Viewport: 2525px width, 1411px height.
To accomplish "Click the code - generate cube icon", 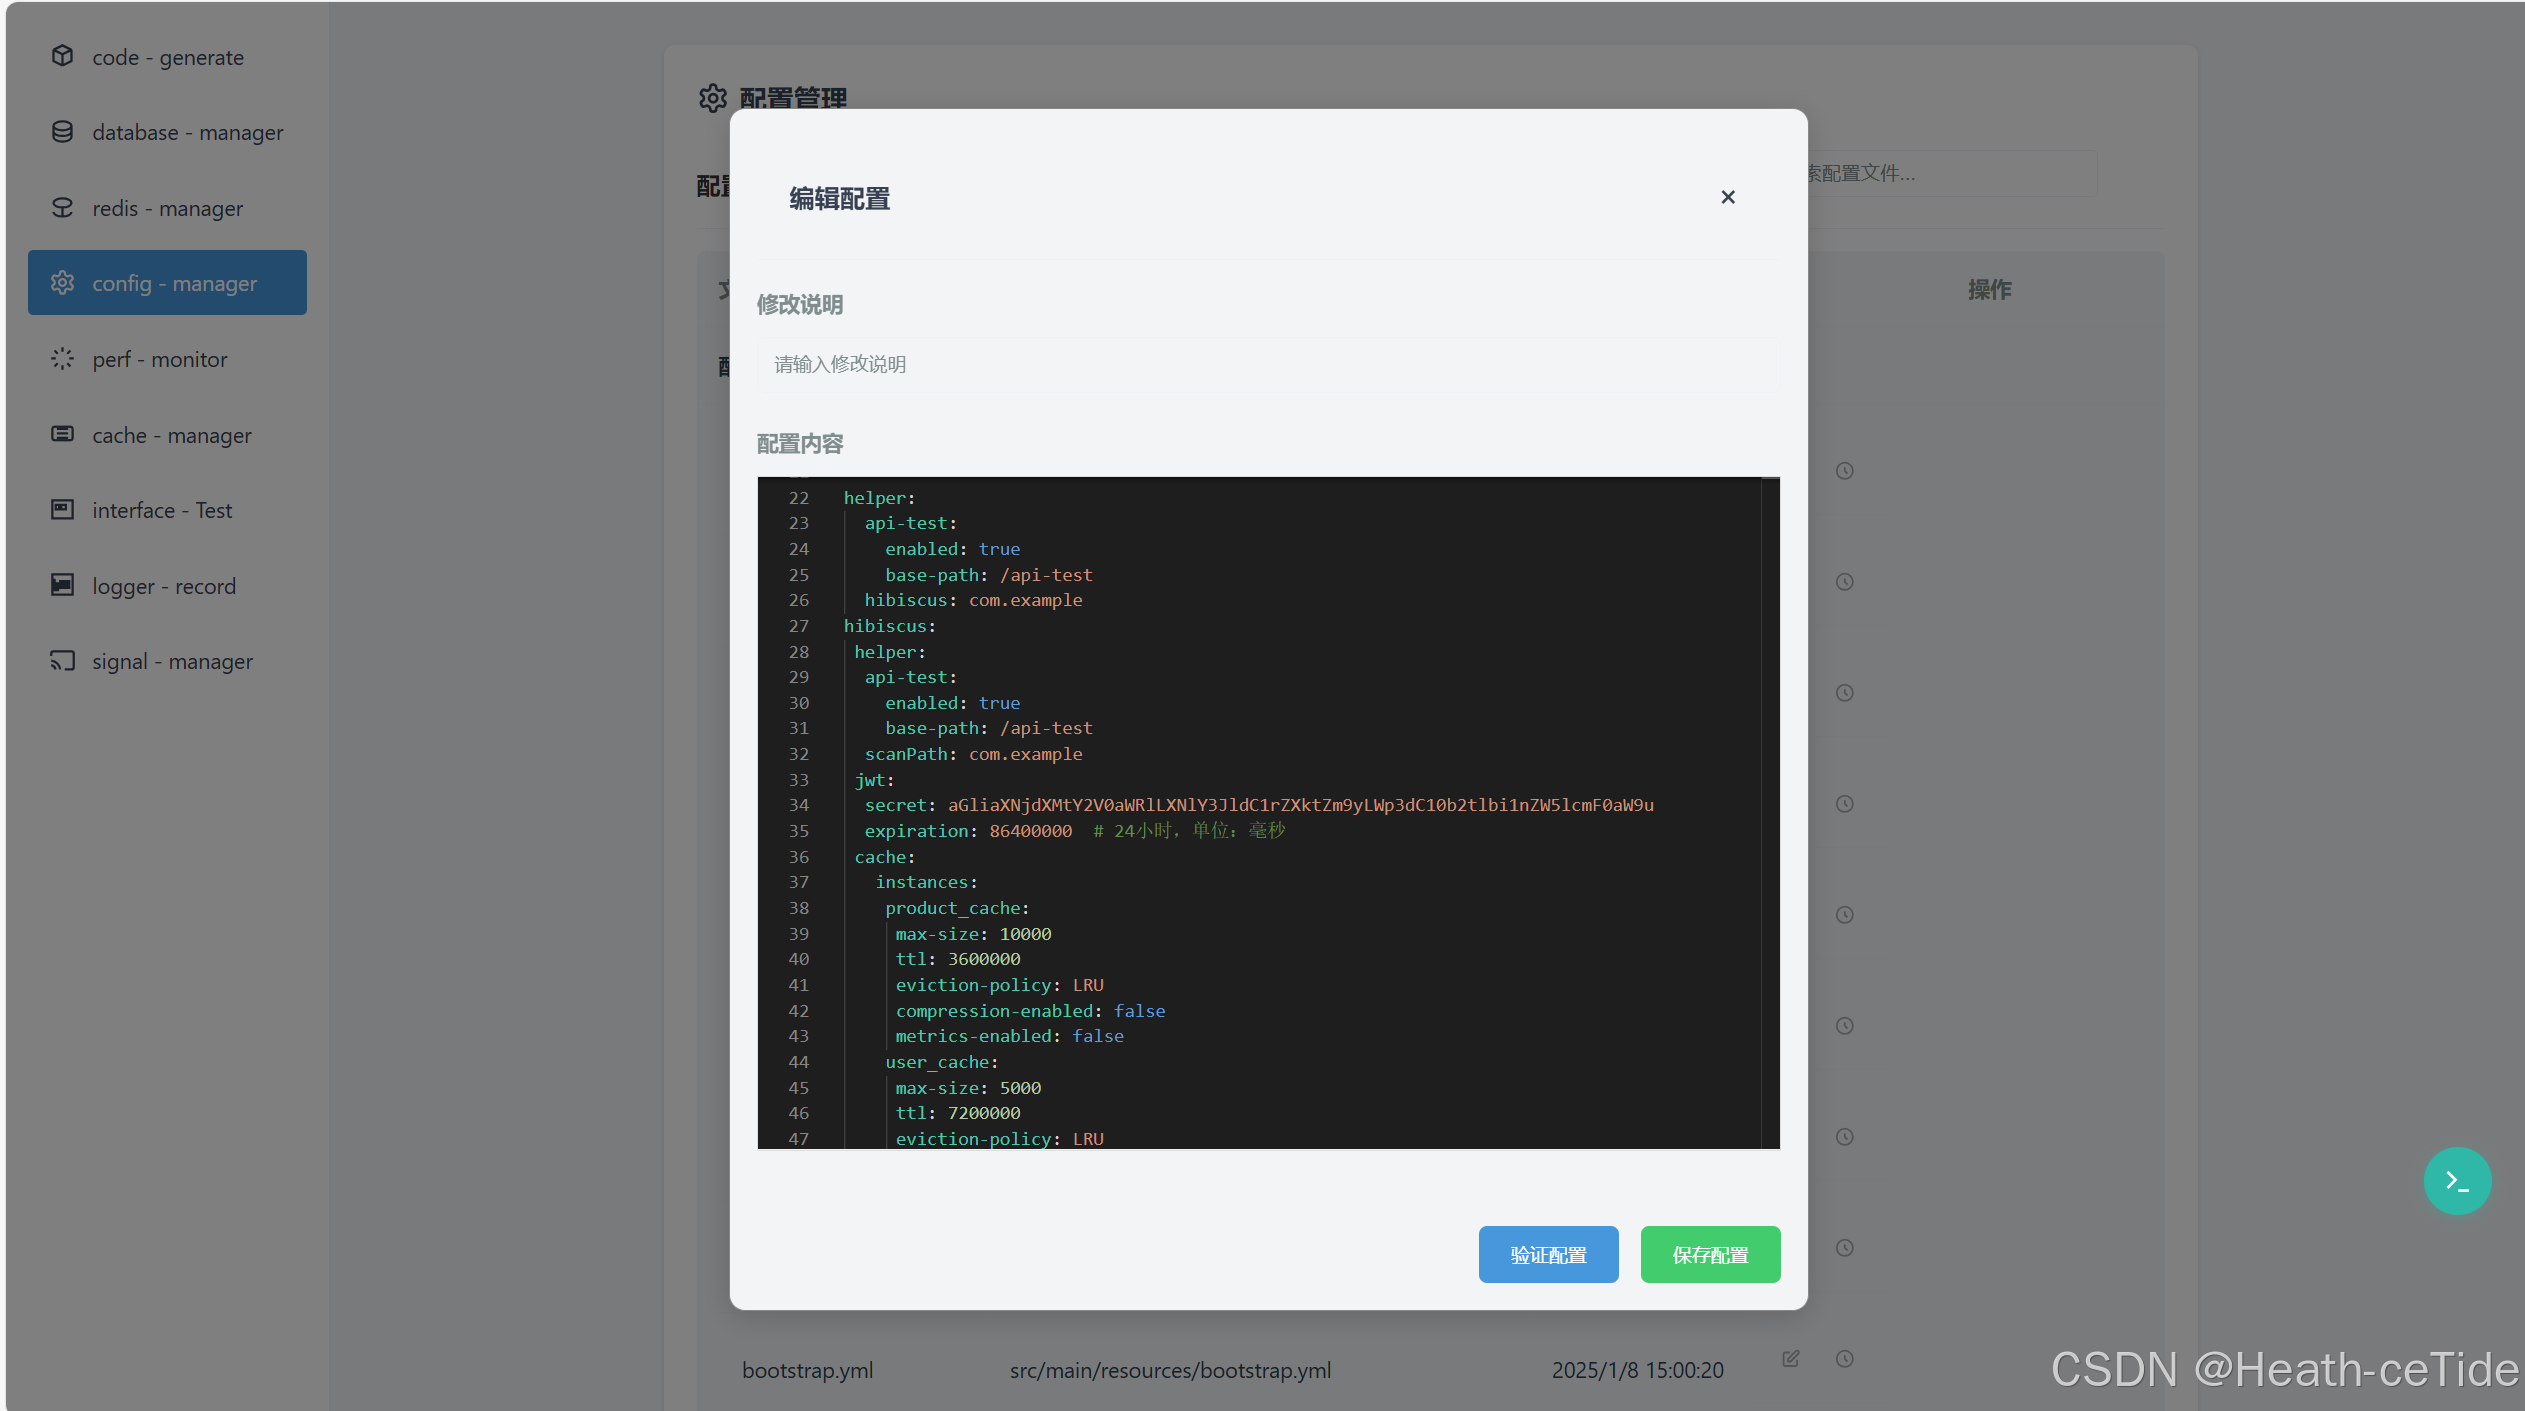I will (62, 56).
